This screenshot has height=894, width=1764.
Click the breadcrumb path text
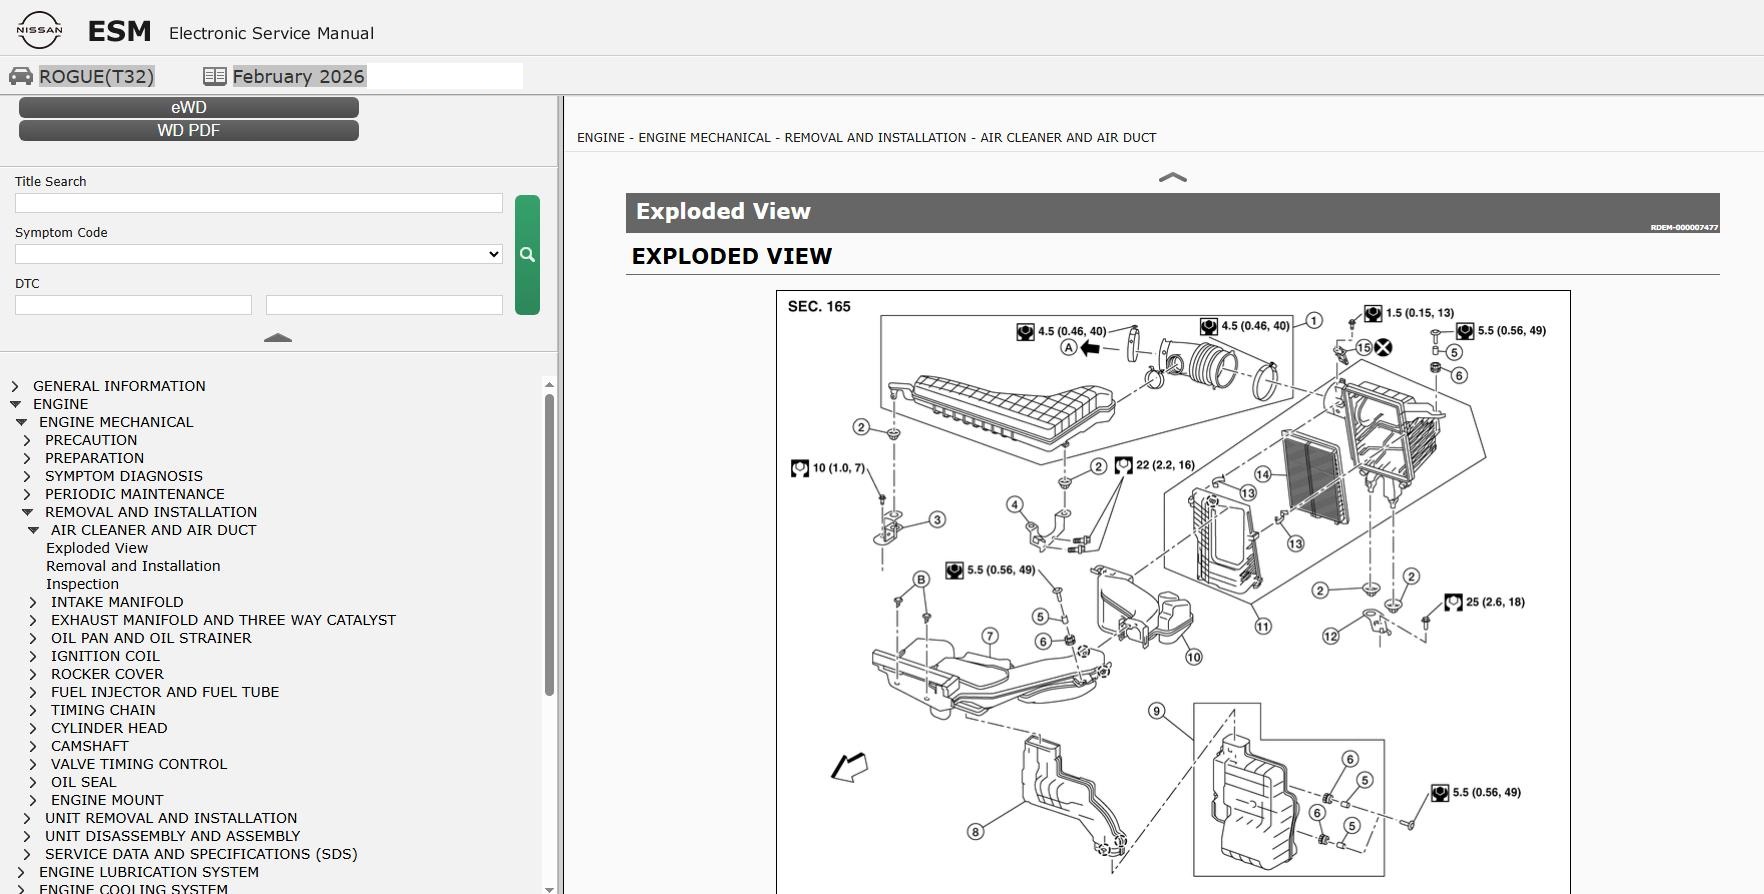point(866,138)
